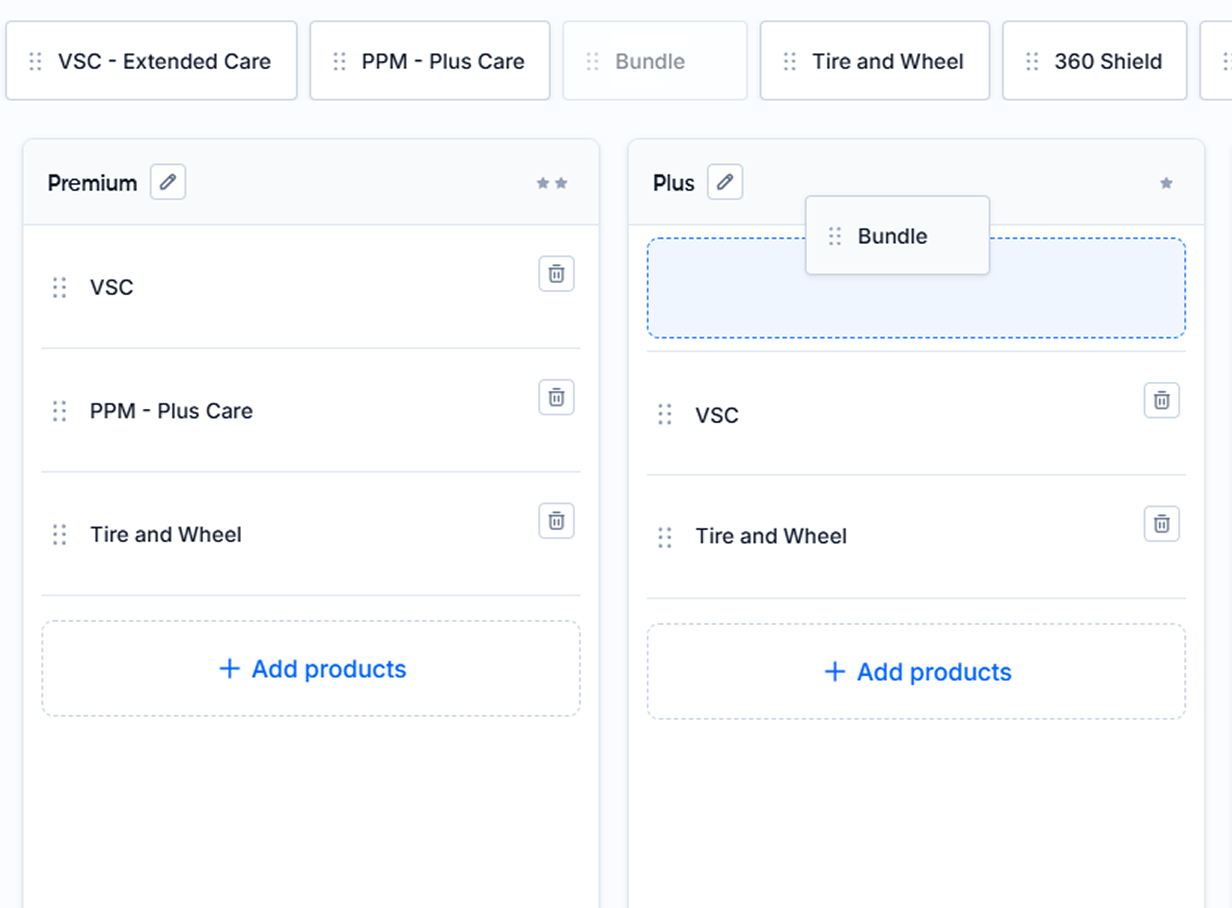Viewport: 1232px width, 908px height.
Task: Grab the drag handle of VSC in Premium
Action: (x=60, y=288)
